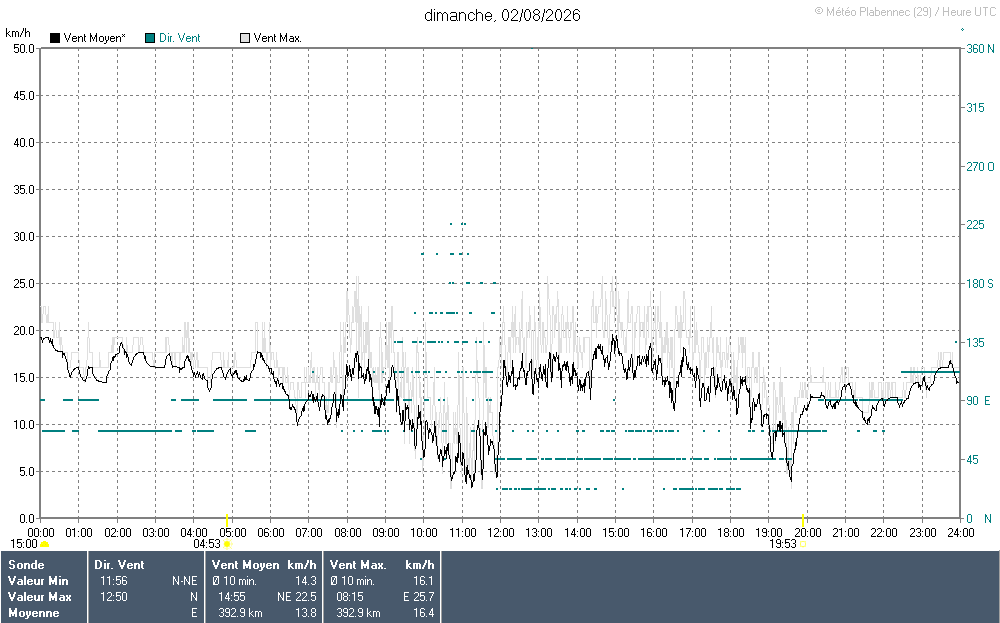Click the '18:00' time axis label
The image size is (1000, 623).
[730, 533]
